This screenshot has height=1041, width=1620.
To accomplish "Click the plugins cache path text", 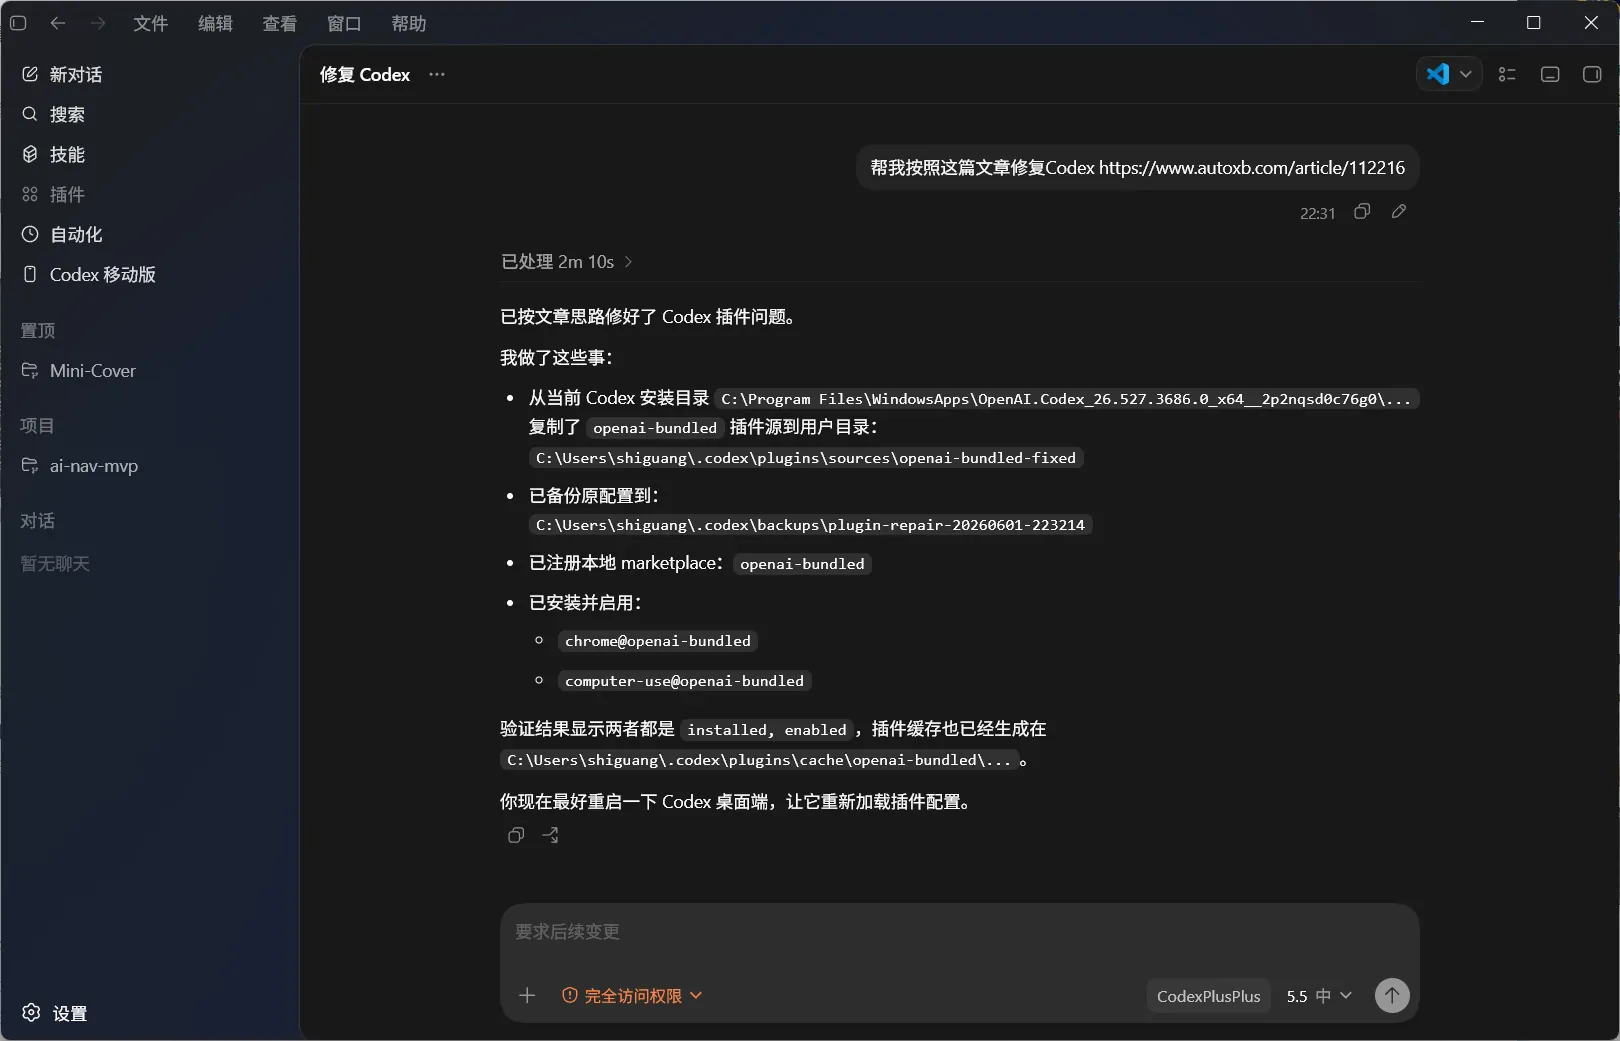I will click(759, 760).
